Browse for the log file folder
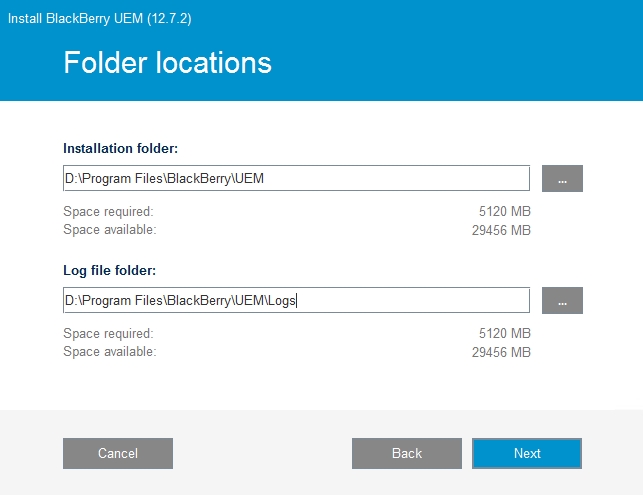 coord(562,300)
